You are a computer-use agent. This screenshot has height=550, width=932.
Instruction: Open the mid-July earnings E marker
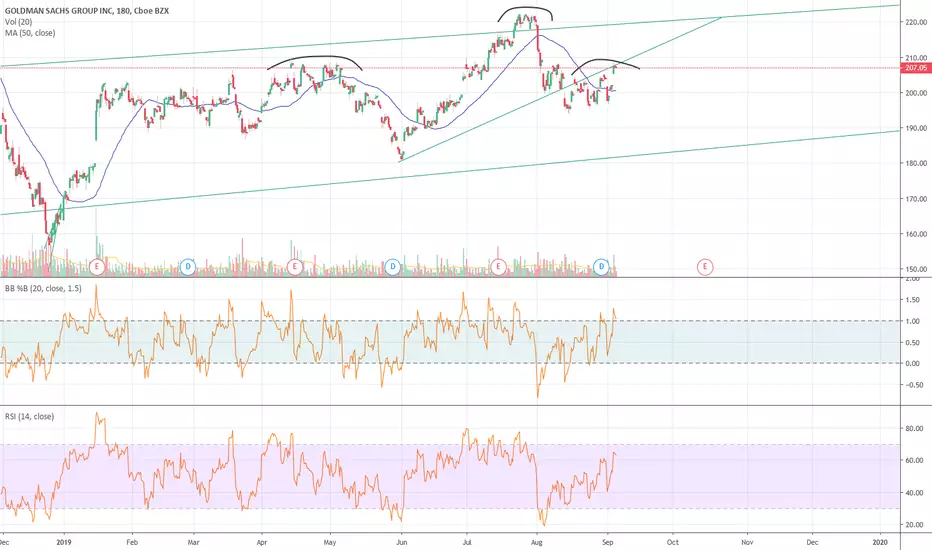pos(498,266)
